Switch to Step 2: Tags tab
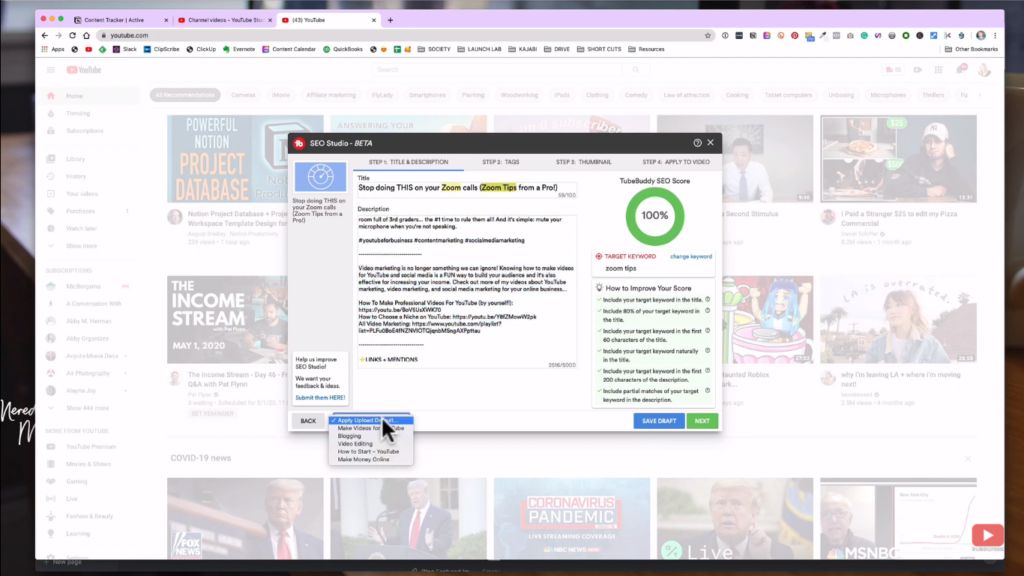Screen dimensions: 1024x576 tap(501, 162)
